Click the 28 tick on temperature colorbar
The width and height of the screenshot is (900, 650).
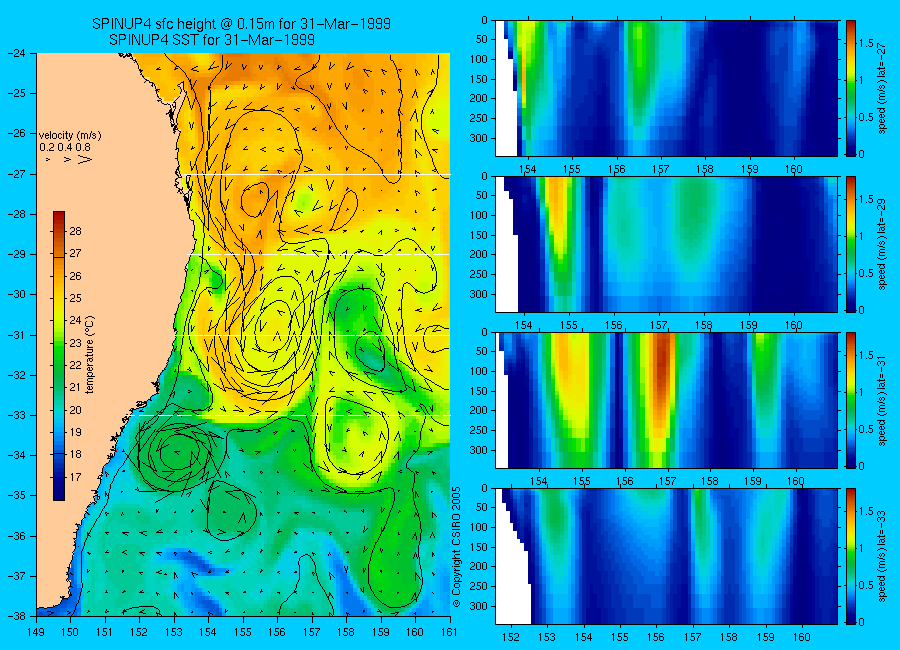point(76,231)
